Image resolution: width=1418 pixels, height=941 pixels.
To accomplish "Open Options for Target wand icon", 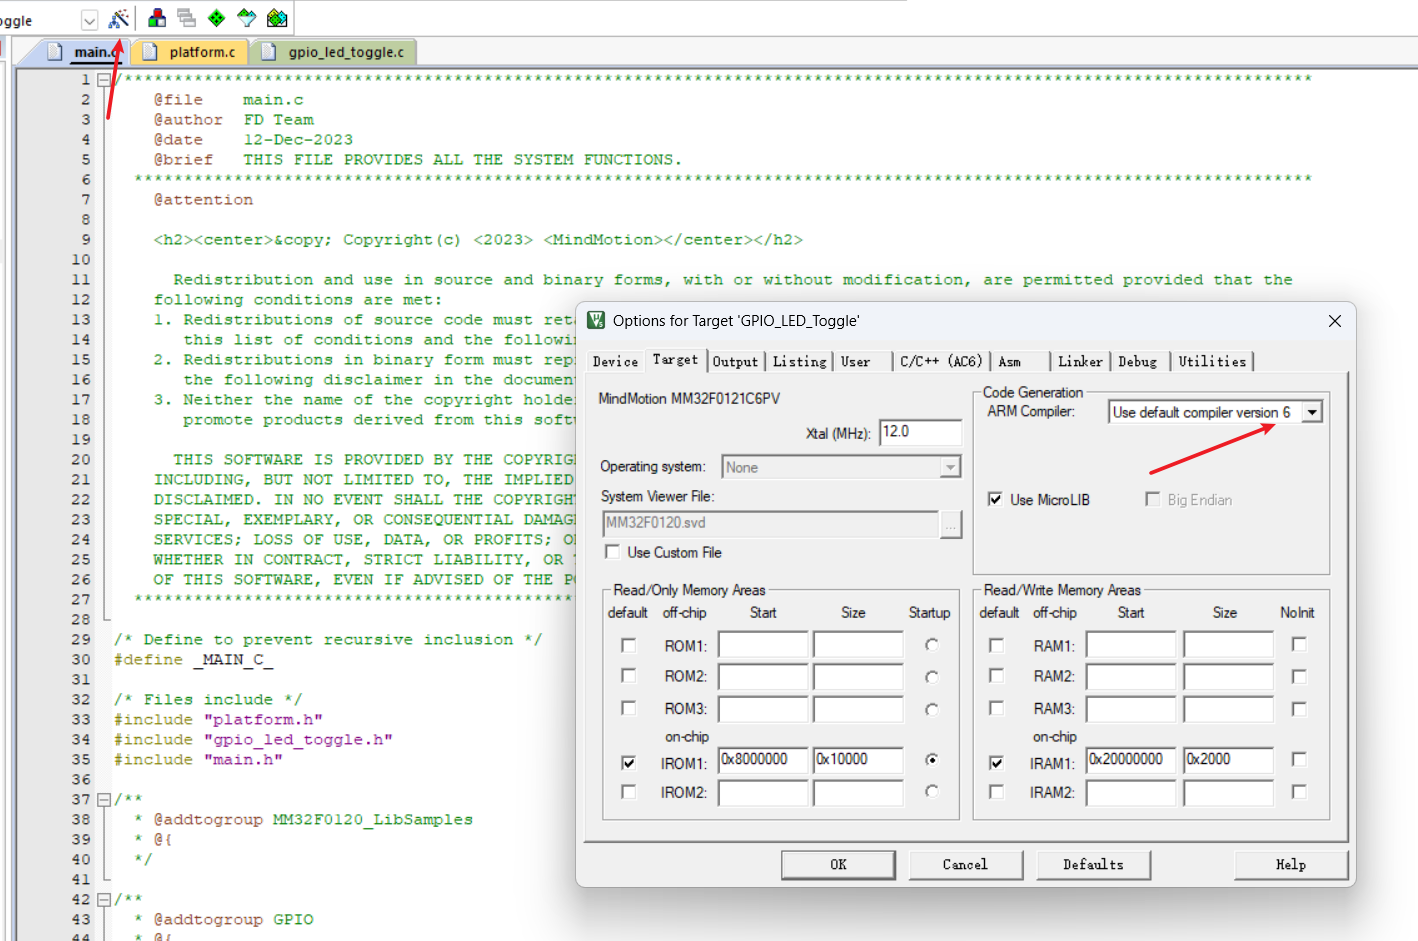I will click(x=119, y=19).
